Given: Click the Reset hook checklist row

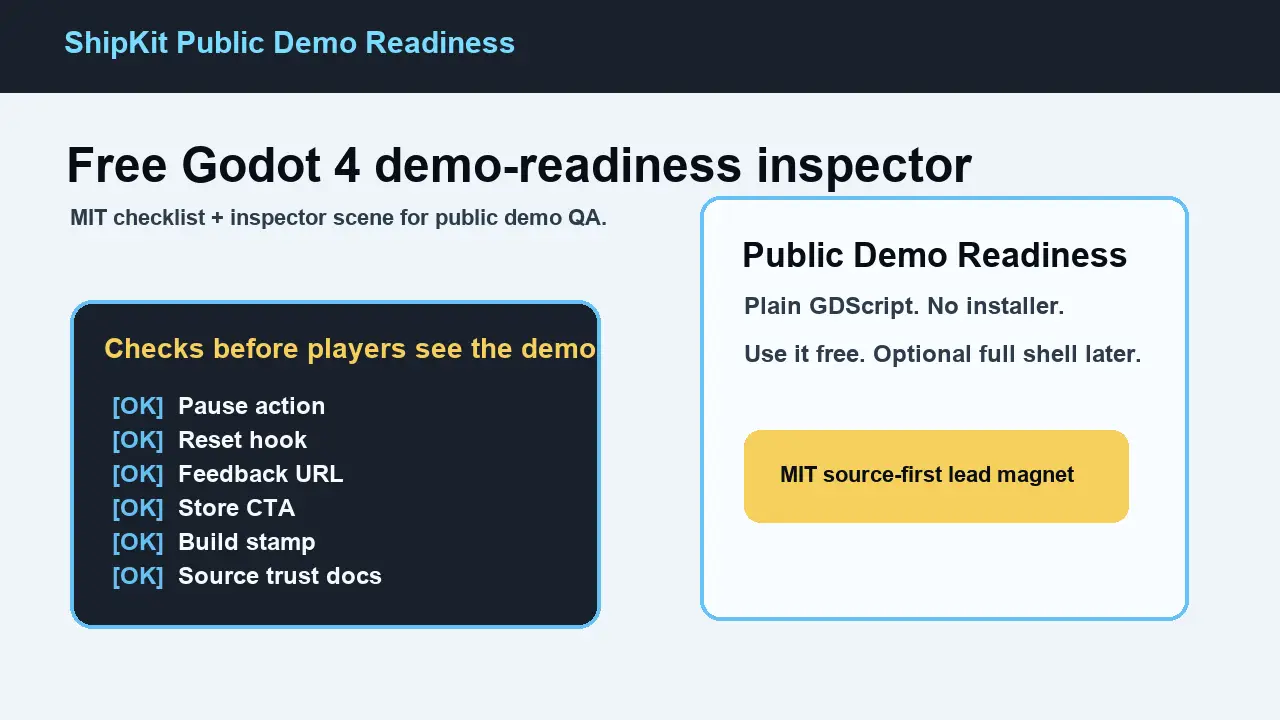Looking at the screenshot, I should (209, 440).
